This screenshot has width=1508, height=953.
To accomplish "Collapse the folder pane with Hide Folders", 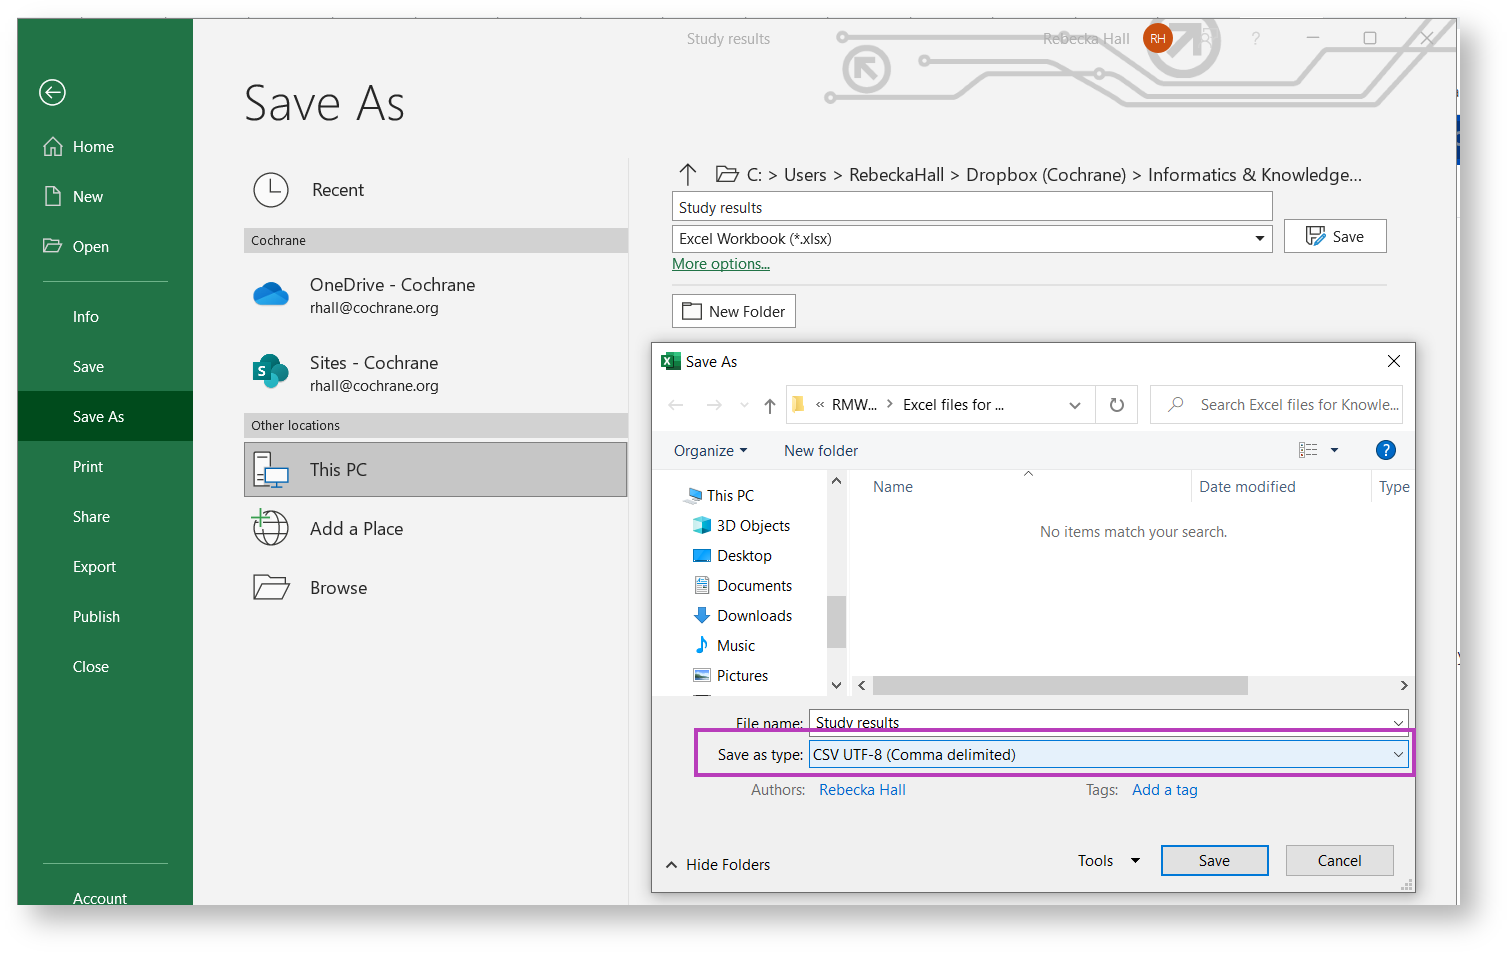I will click(718, 865).
